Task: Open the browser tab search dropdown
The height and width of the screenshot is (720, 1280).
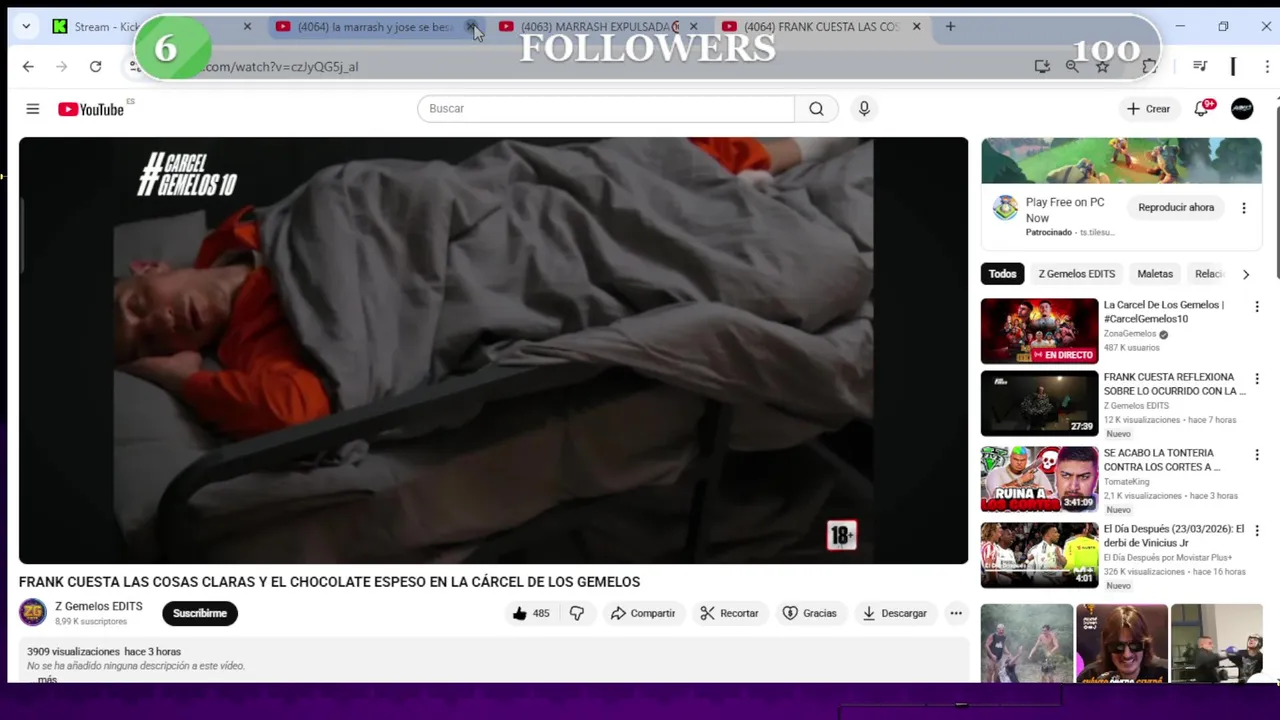Action: 26,26
